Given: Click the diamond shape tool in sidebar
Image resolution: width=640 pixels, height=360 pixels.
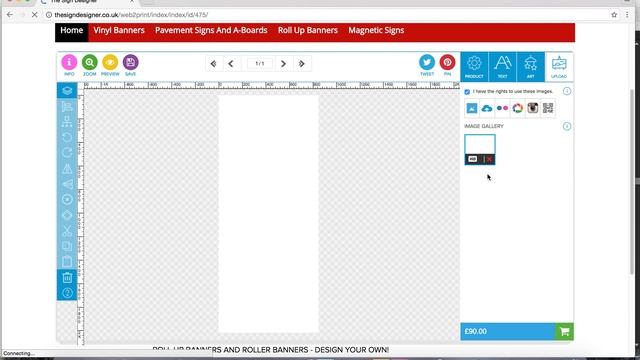Looking at the screenshot, I should pyautogui.click(x=67, y=215).
